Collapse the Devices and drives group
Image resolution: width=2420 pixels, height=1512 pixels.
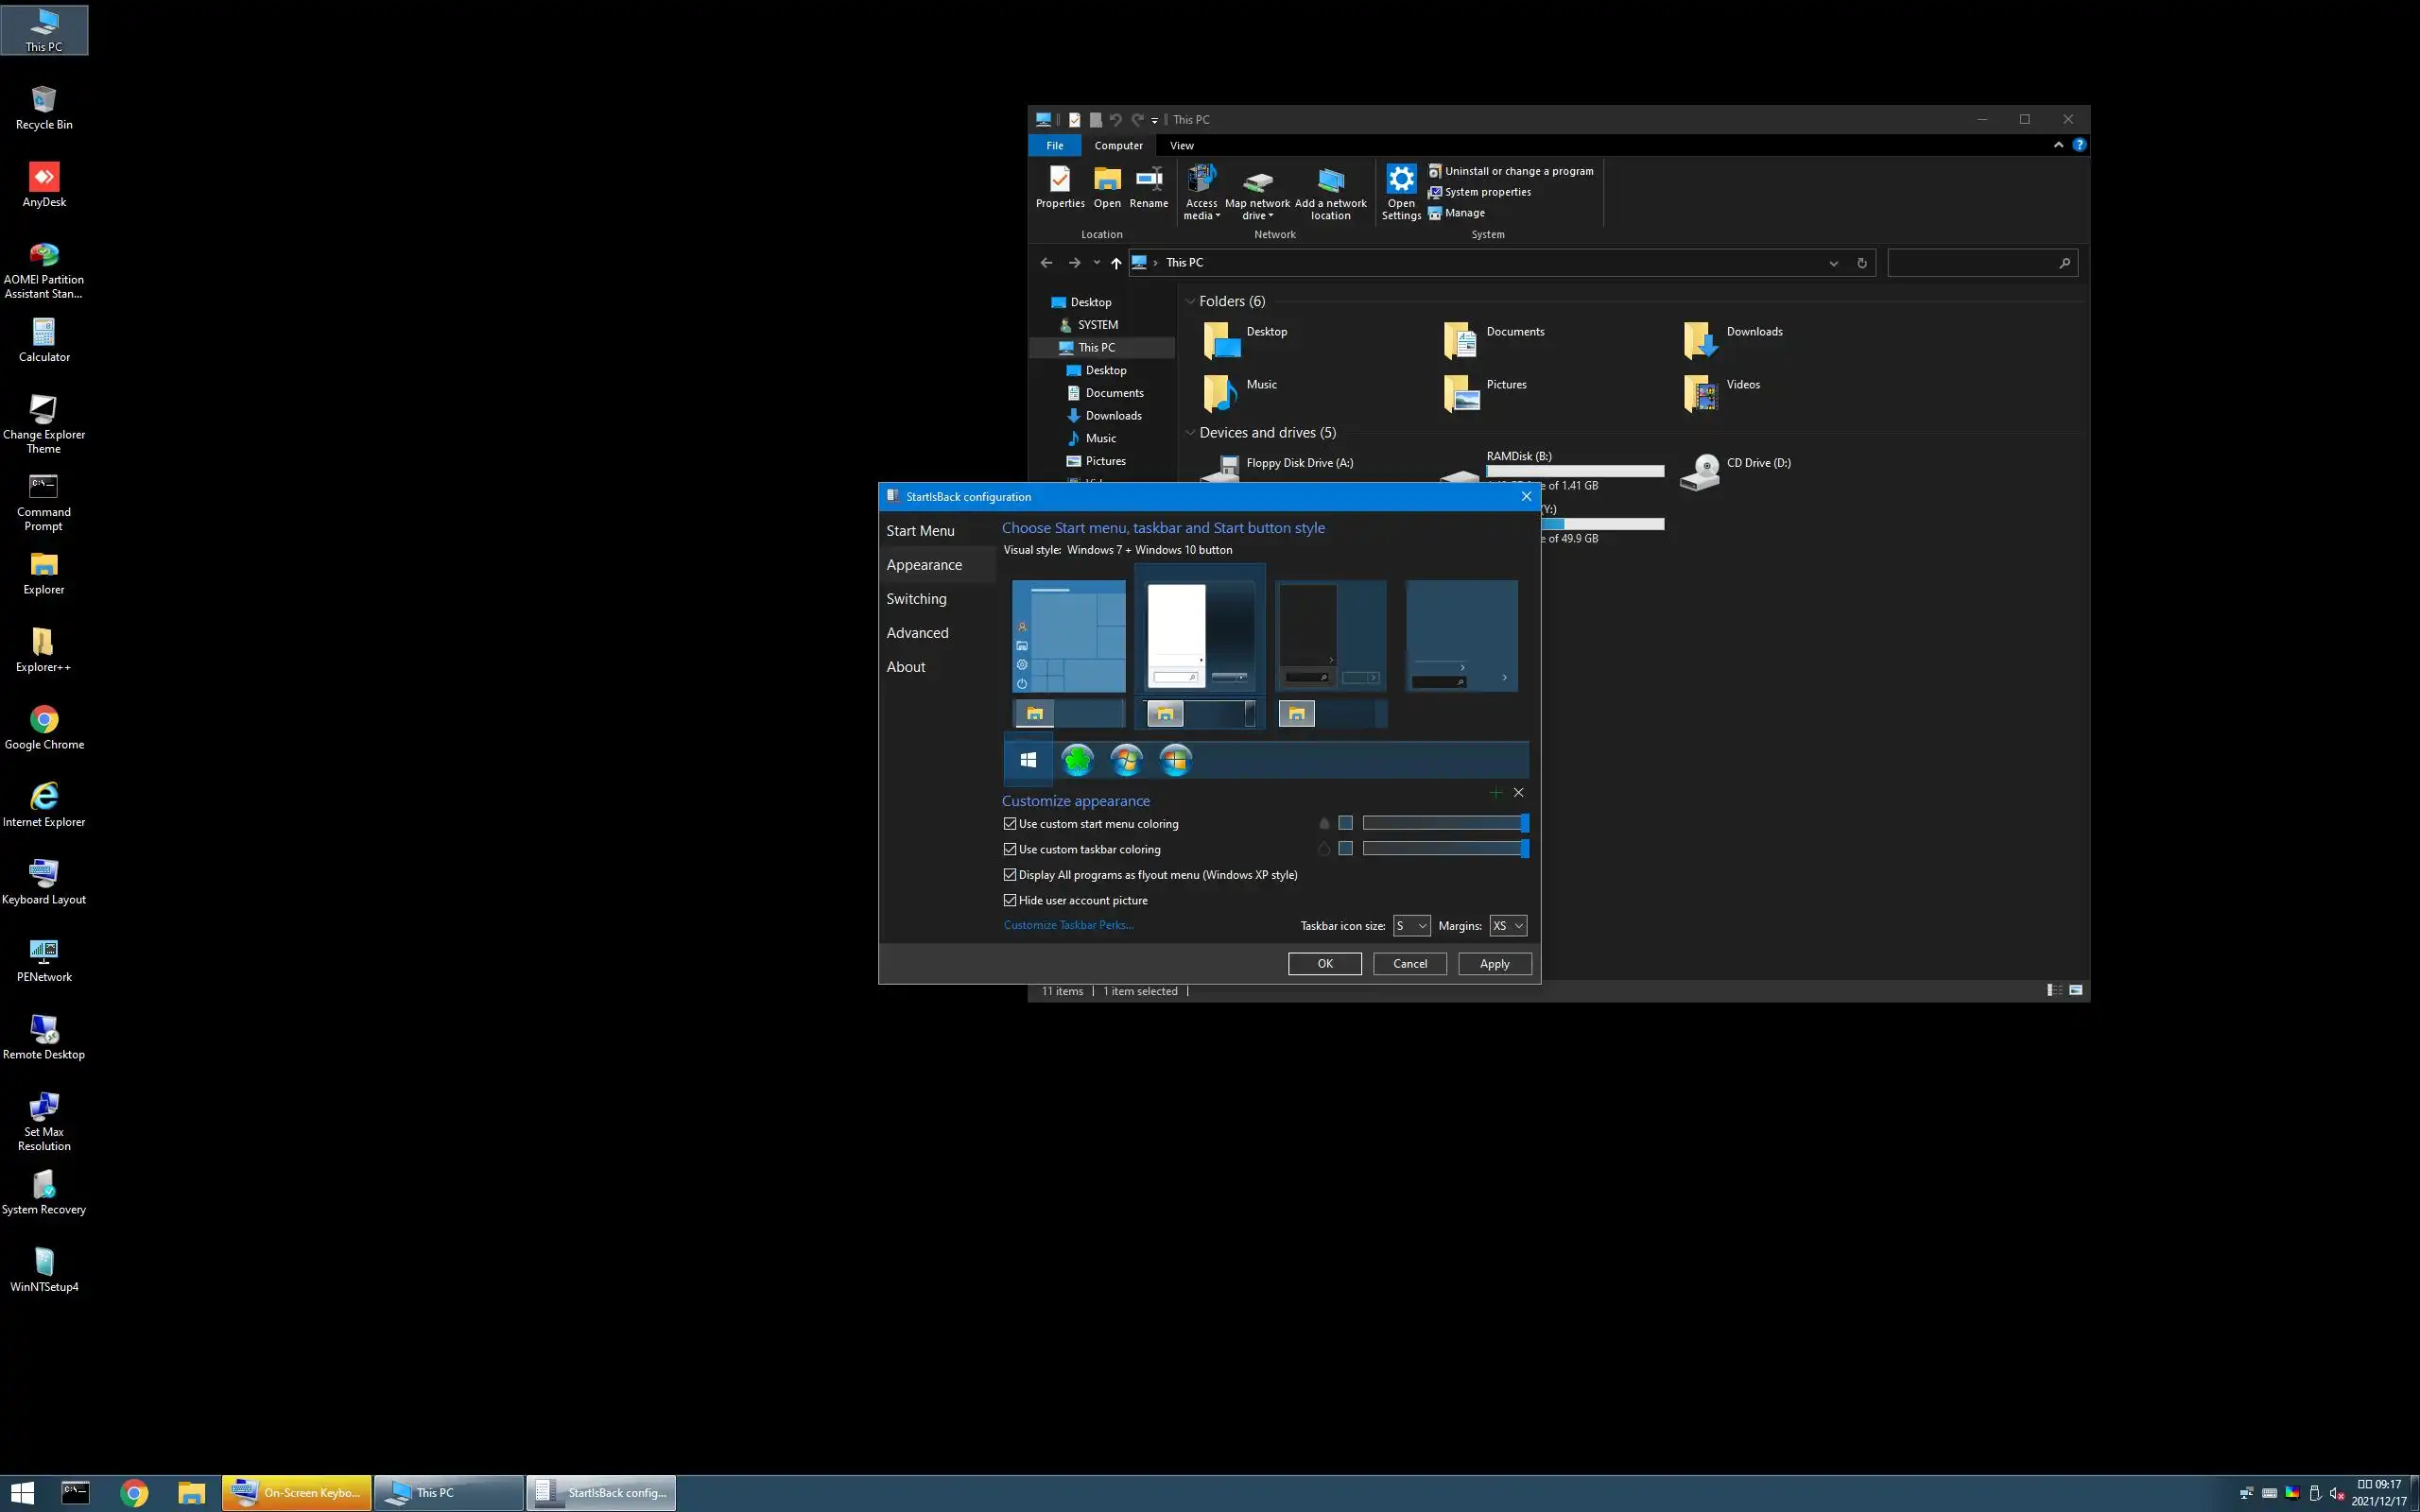[x=1190, y=433]
